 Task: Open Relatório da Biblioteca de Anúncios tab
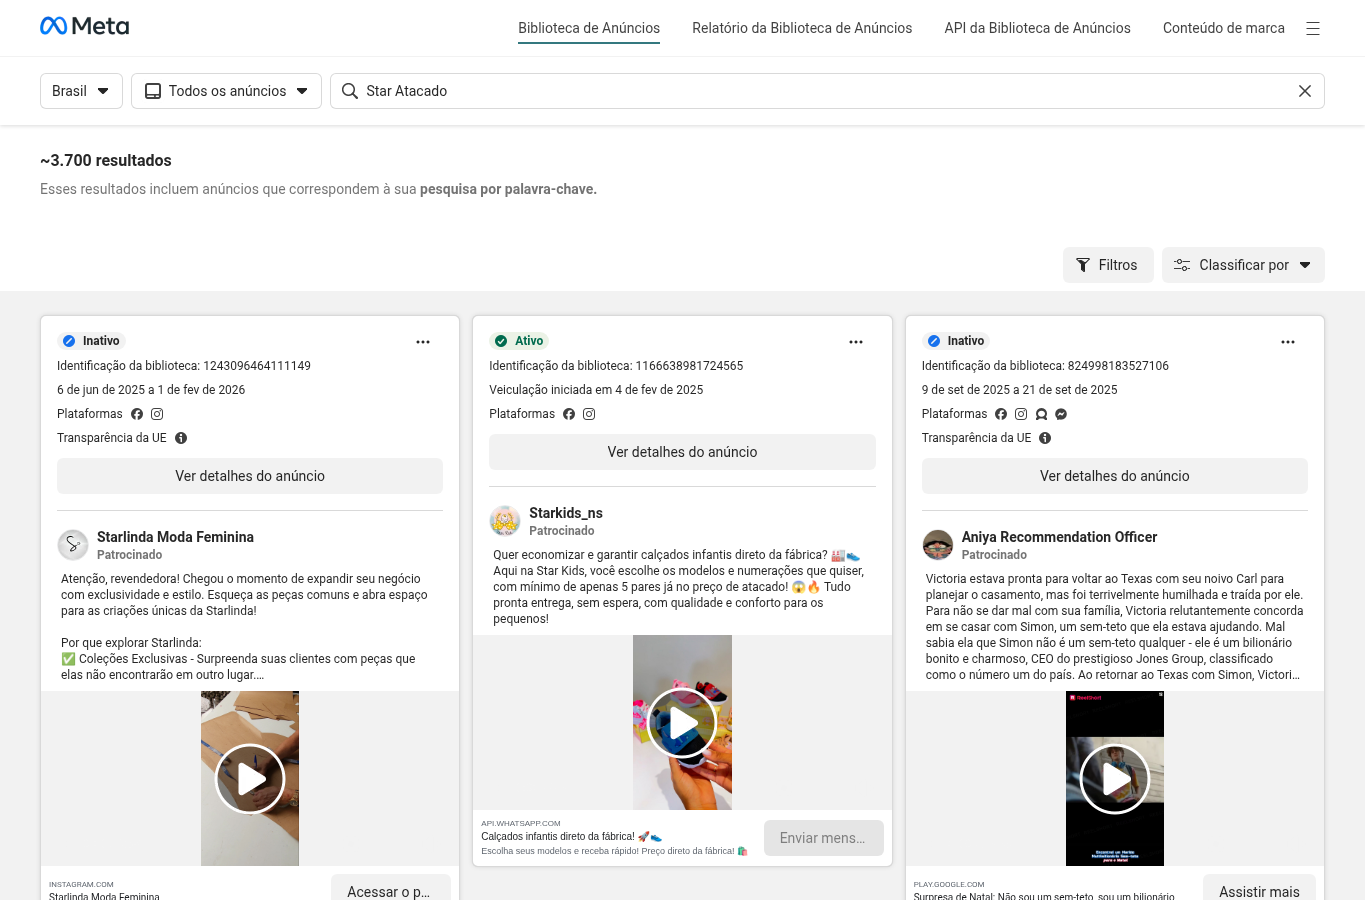click(x=802, y=28)
